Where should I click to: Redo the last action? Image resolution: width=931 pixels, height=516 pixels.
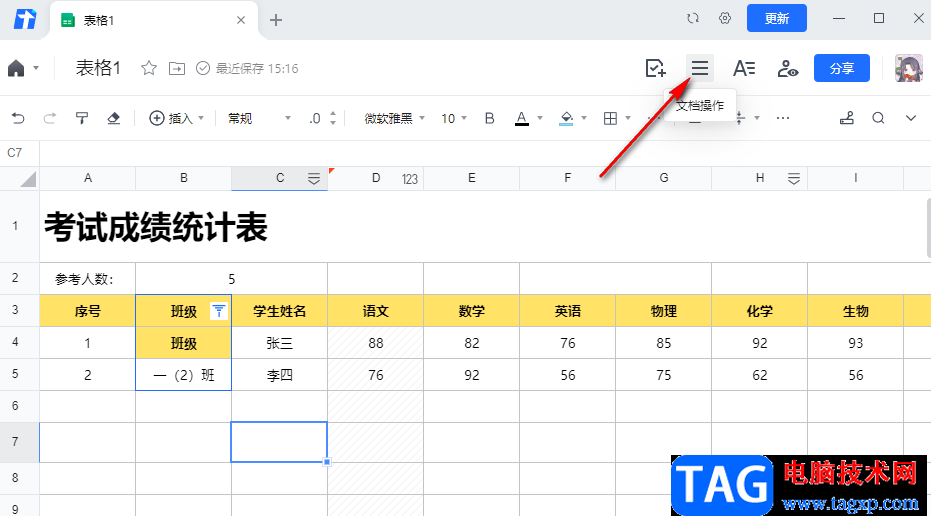pos(50,118)
